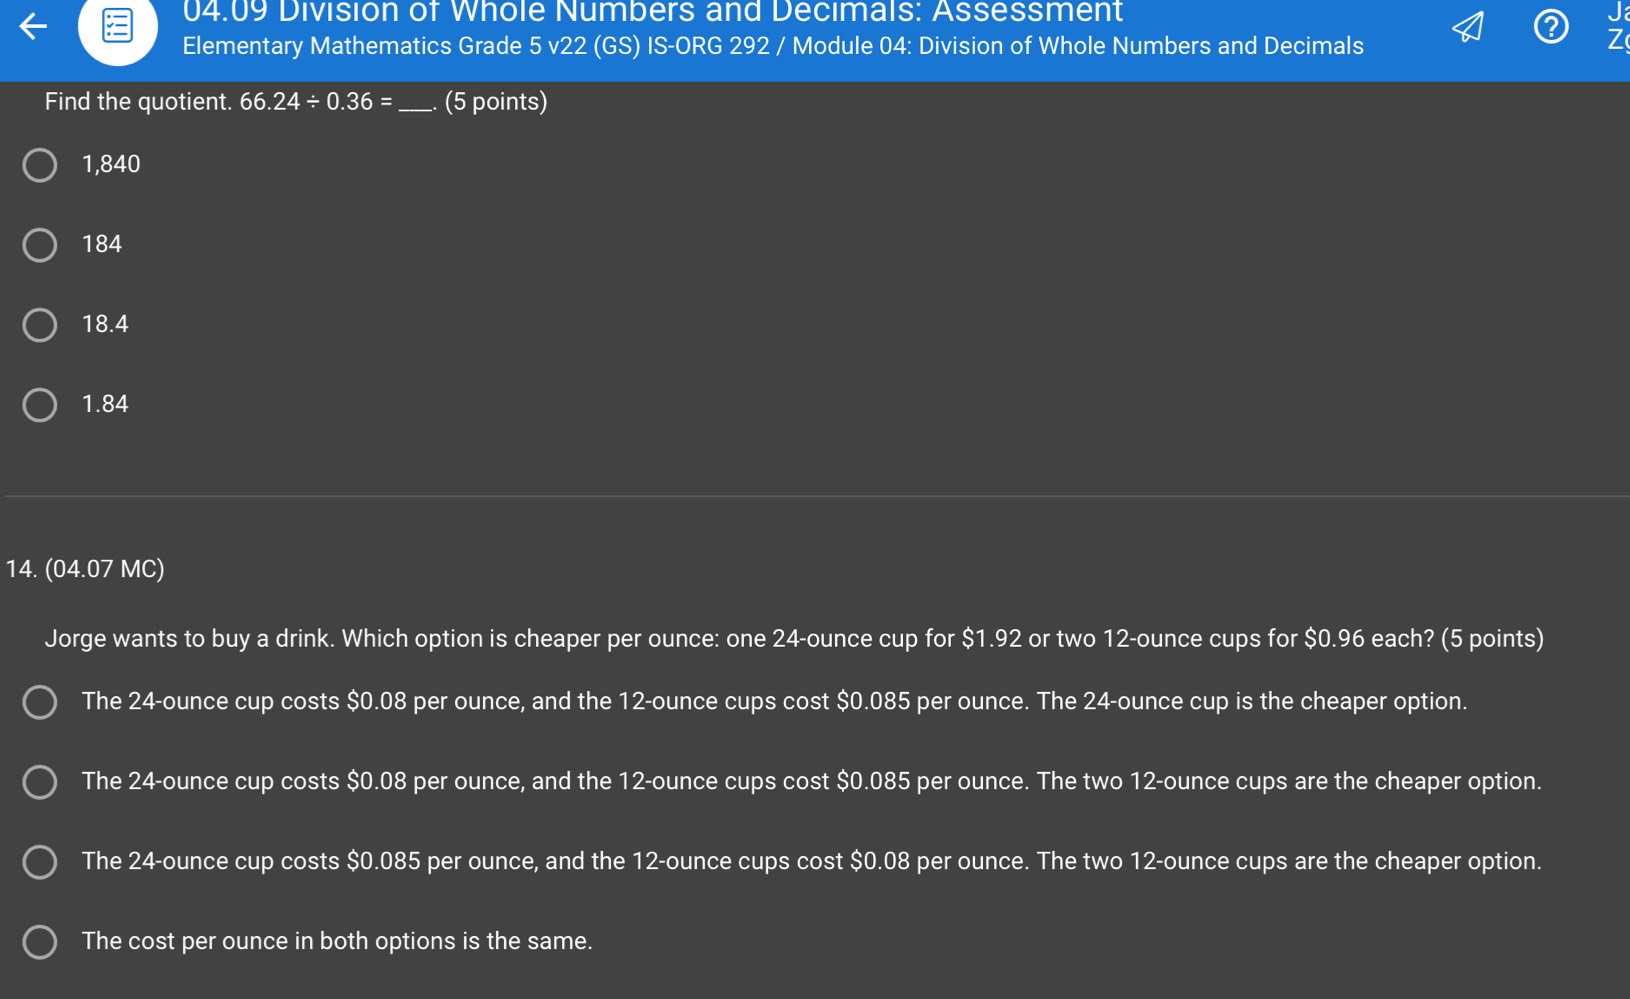Select the 184 answer option
This screenshot has height=999, width=1630.
pos(40,245)
